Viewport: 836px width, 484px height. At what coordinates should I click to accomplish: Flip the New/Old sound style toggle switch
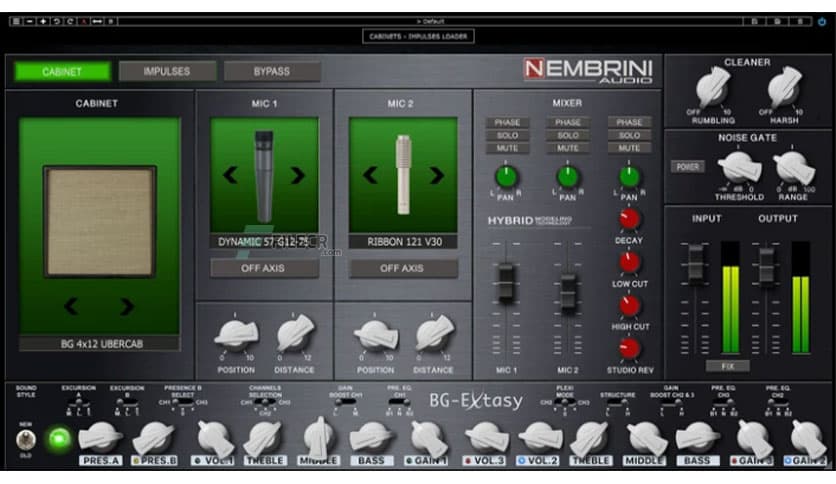pos(26,440)
